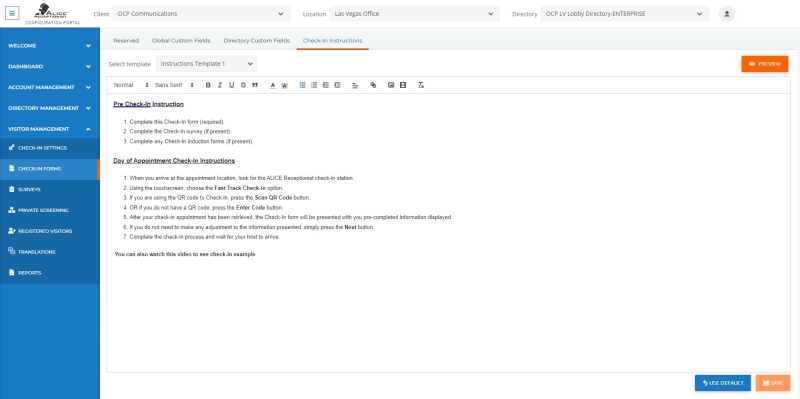Expand the Dashboard sidebar section
The height and width of the screenshot is (399, 800).
point(49,67)
